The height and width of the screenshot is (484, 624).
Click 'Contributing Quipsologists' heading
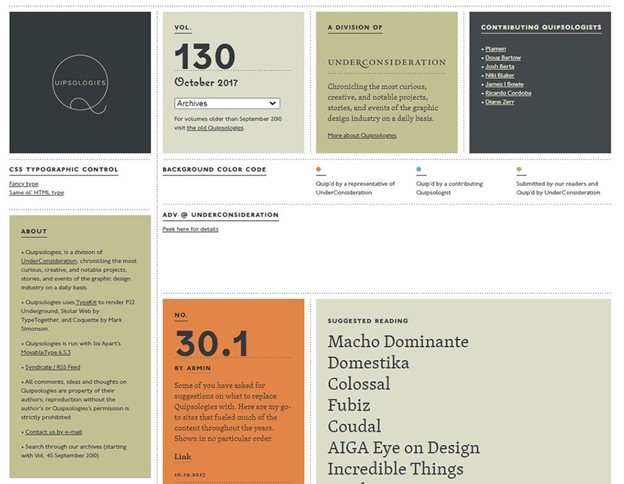tap(541, 27)
